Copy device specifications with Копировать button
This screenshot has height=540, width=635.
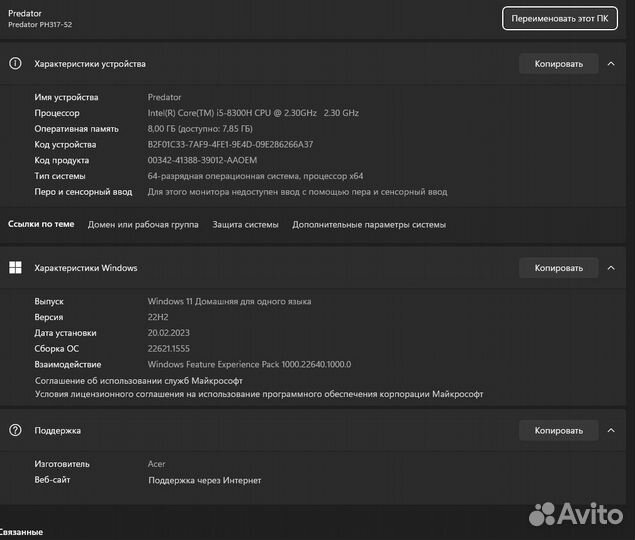click(558, 64)
